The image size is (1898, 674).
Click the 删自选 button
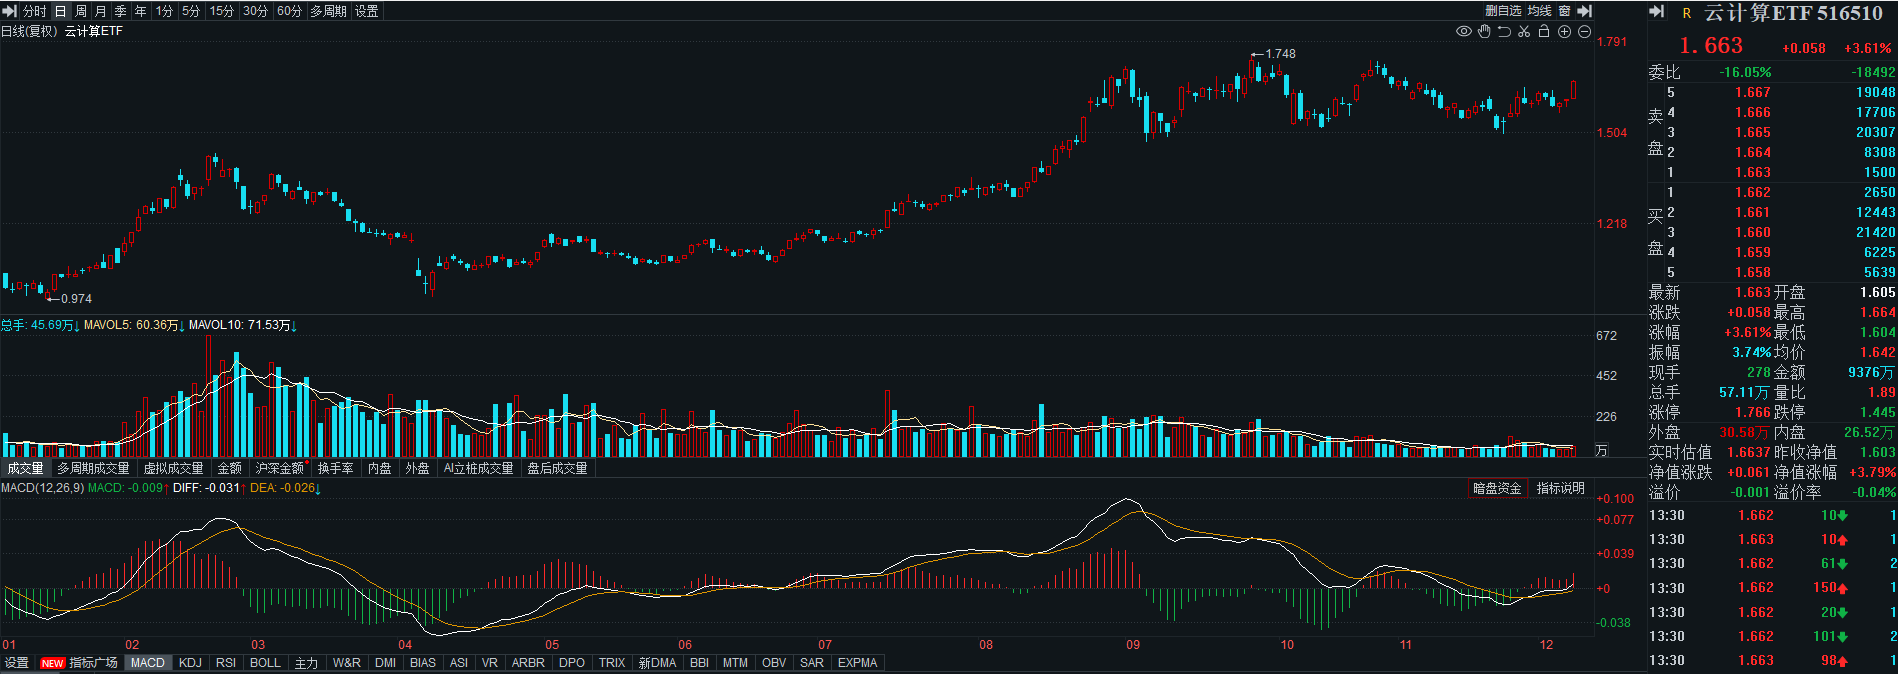(1503, 11)
